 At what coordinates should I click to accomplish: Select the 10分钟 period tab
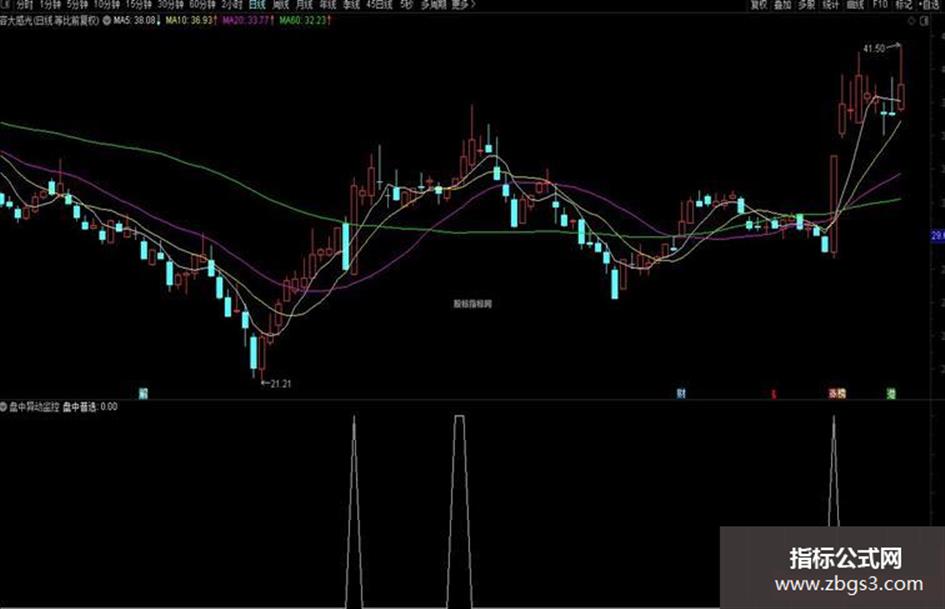[x=106, y=4]
